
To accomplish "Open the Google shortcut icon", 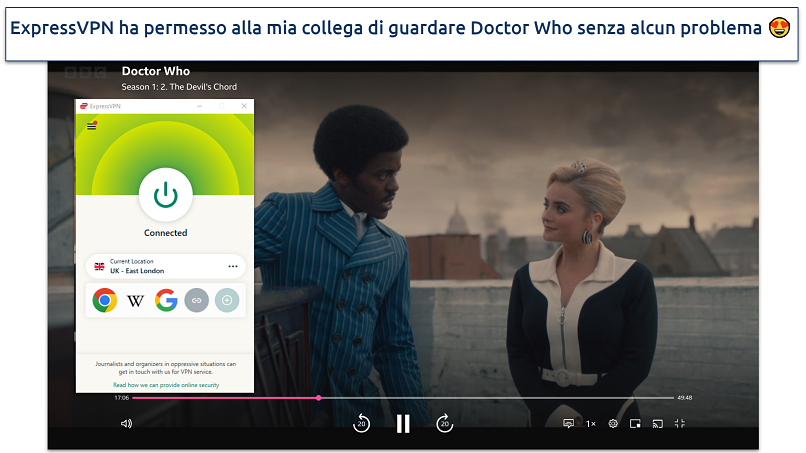I will [166, 300].
